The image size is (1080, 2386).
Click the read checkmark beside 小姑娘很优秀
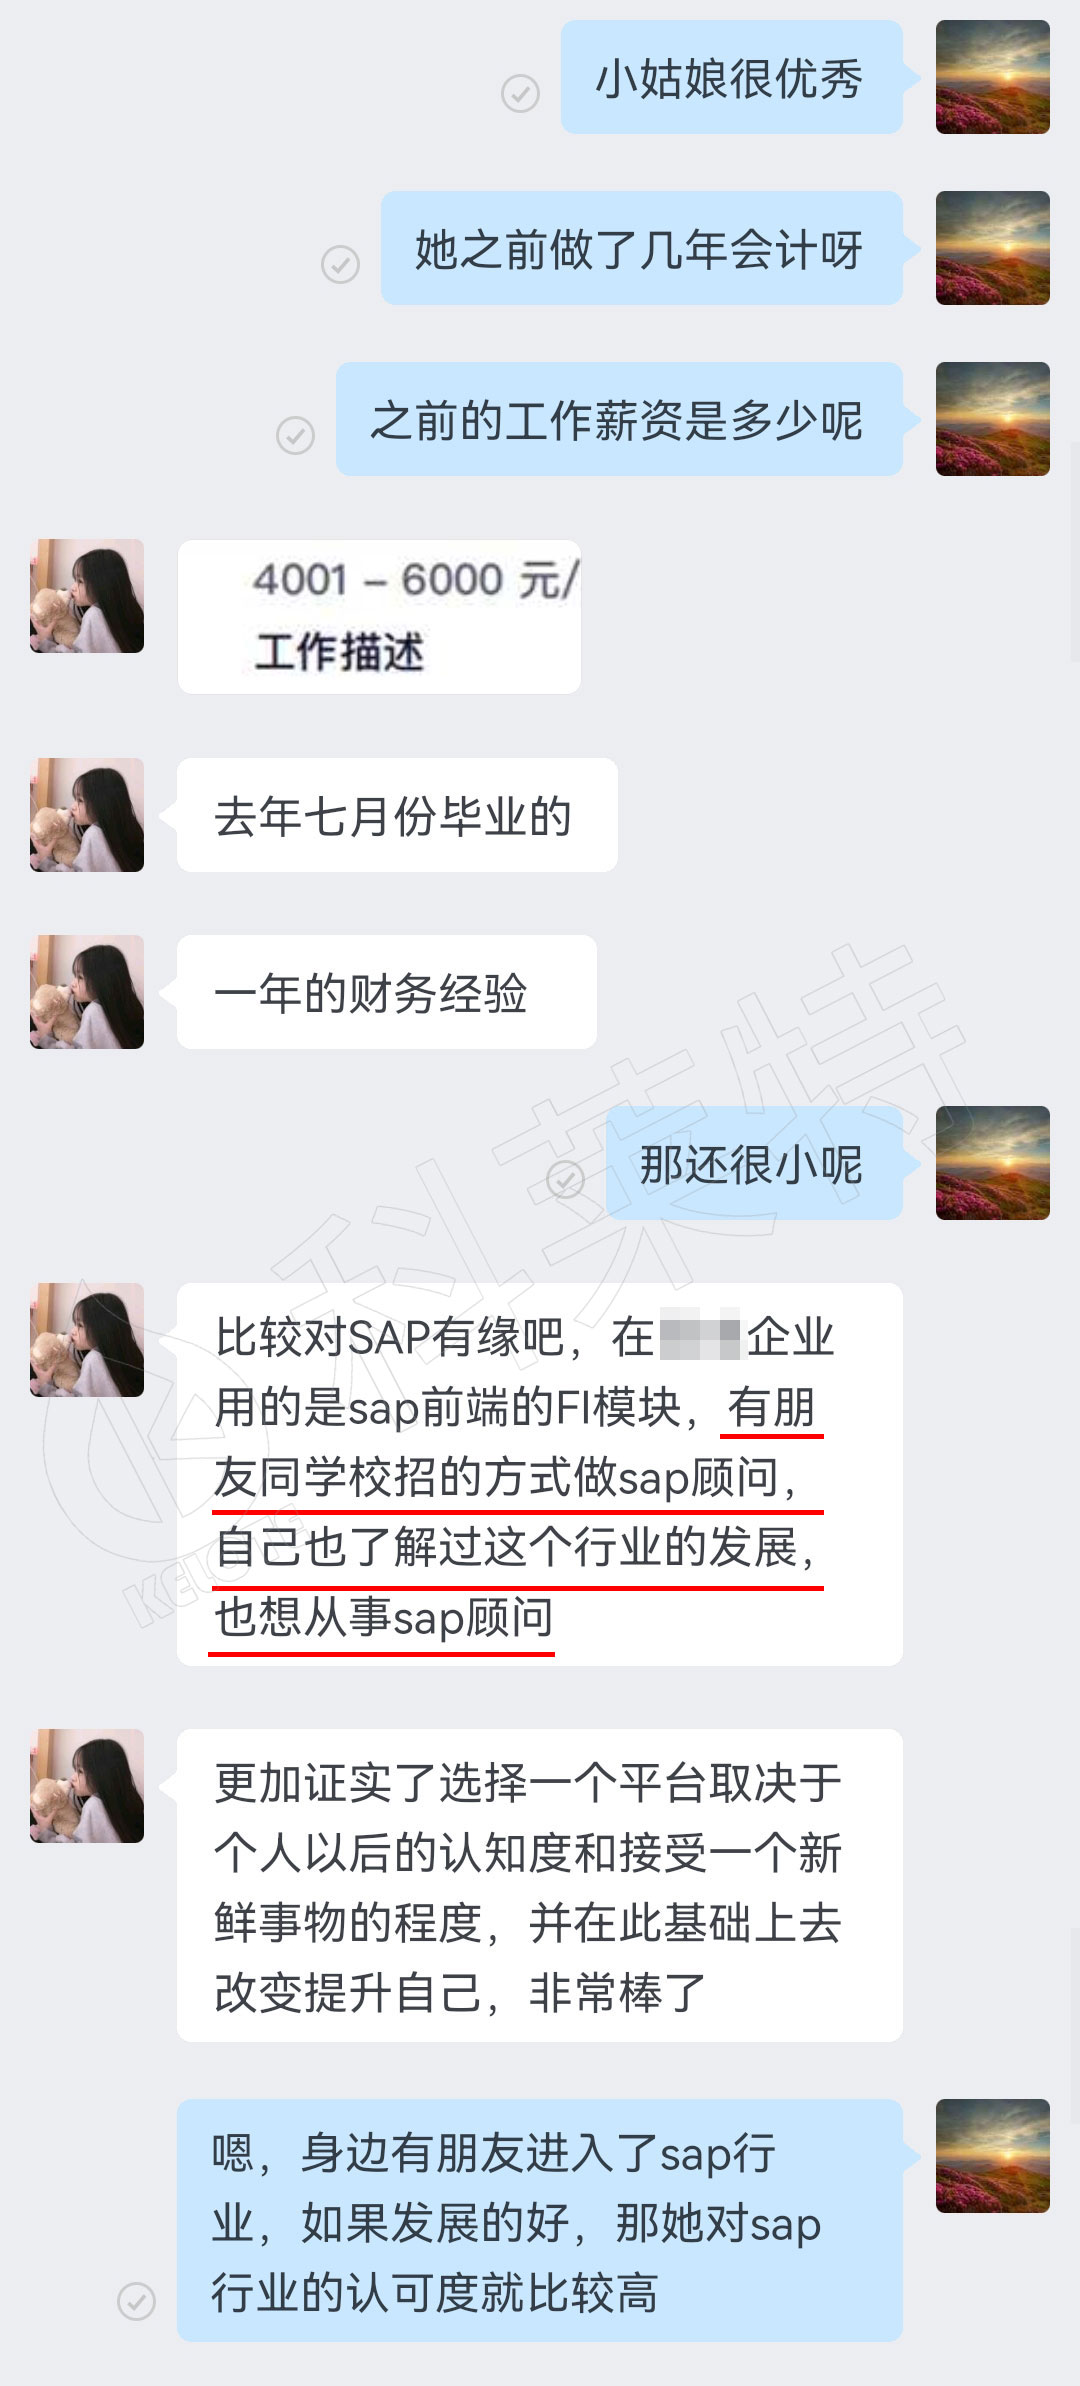[520, 93]
